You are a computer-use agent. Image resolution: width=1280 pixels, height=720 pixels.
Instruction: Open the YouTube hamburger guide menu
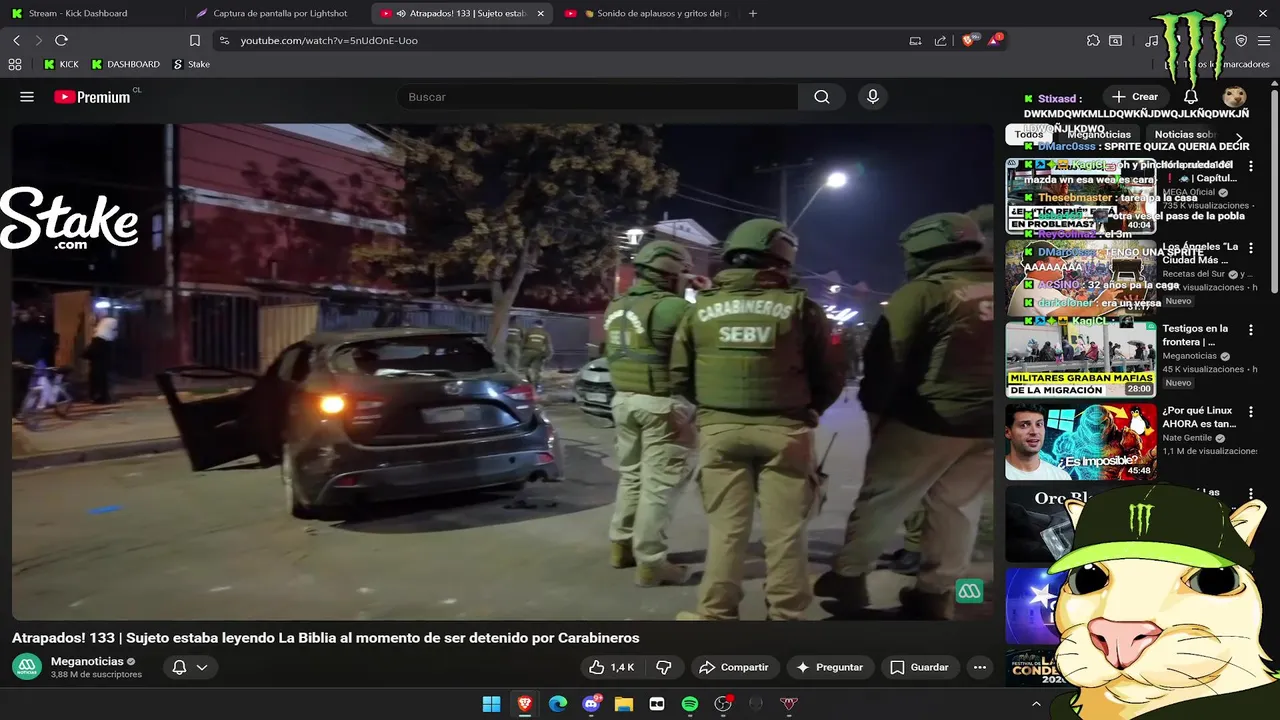(x=27, y=97)
